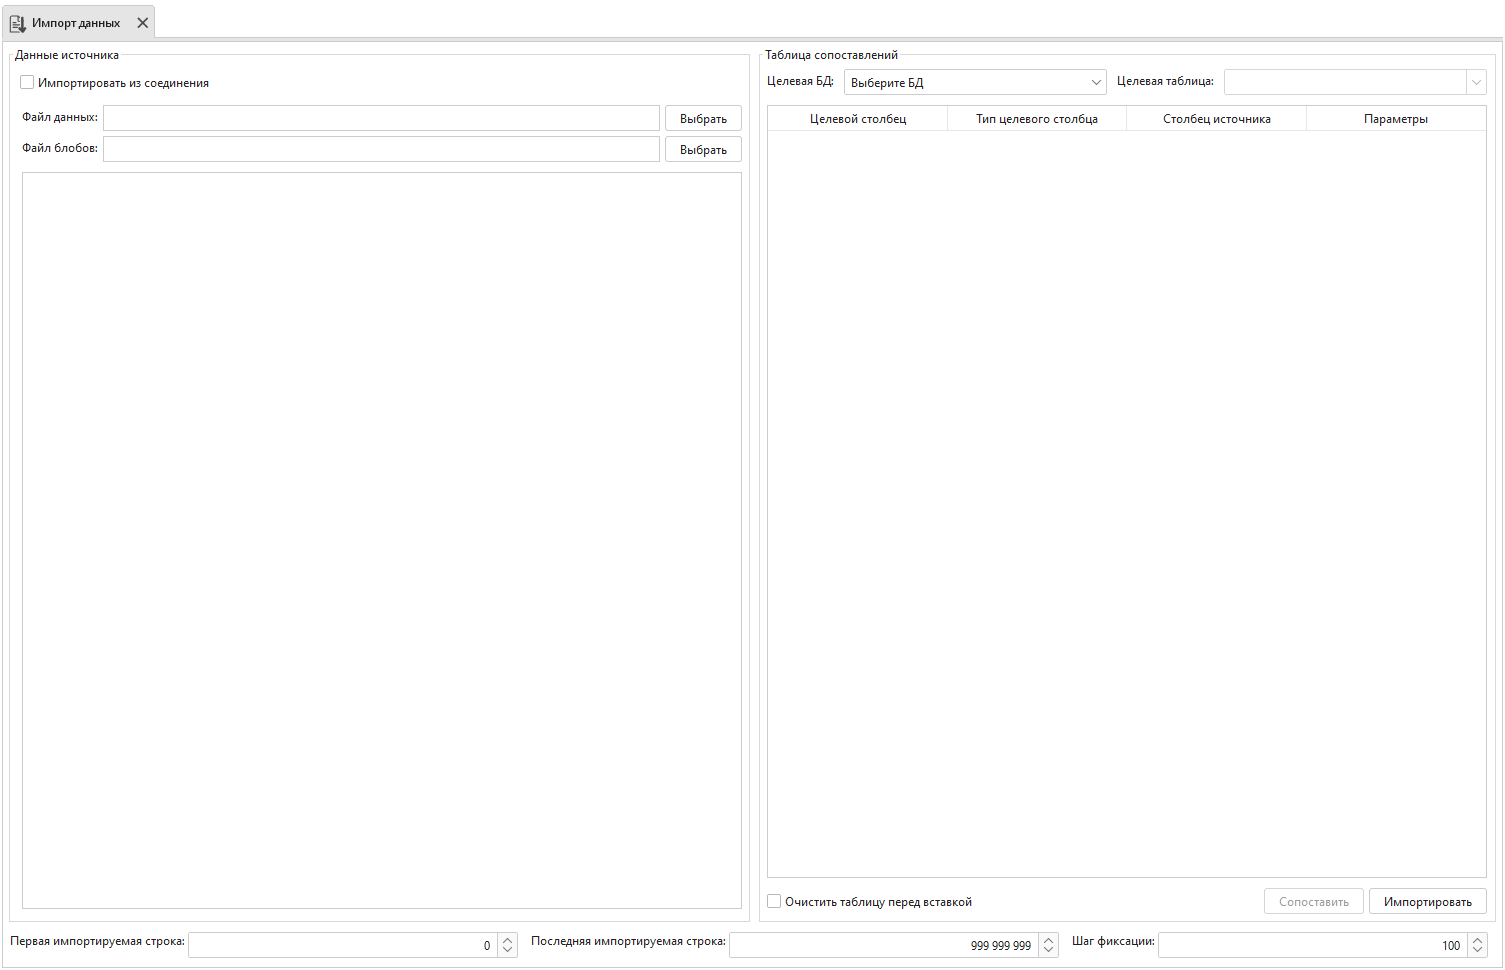The height and width of the screenshot is (970, 1505).
Task: Click the Столбец источника column header
Action: (x=1216, y=119)
